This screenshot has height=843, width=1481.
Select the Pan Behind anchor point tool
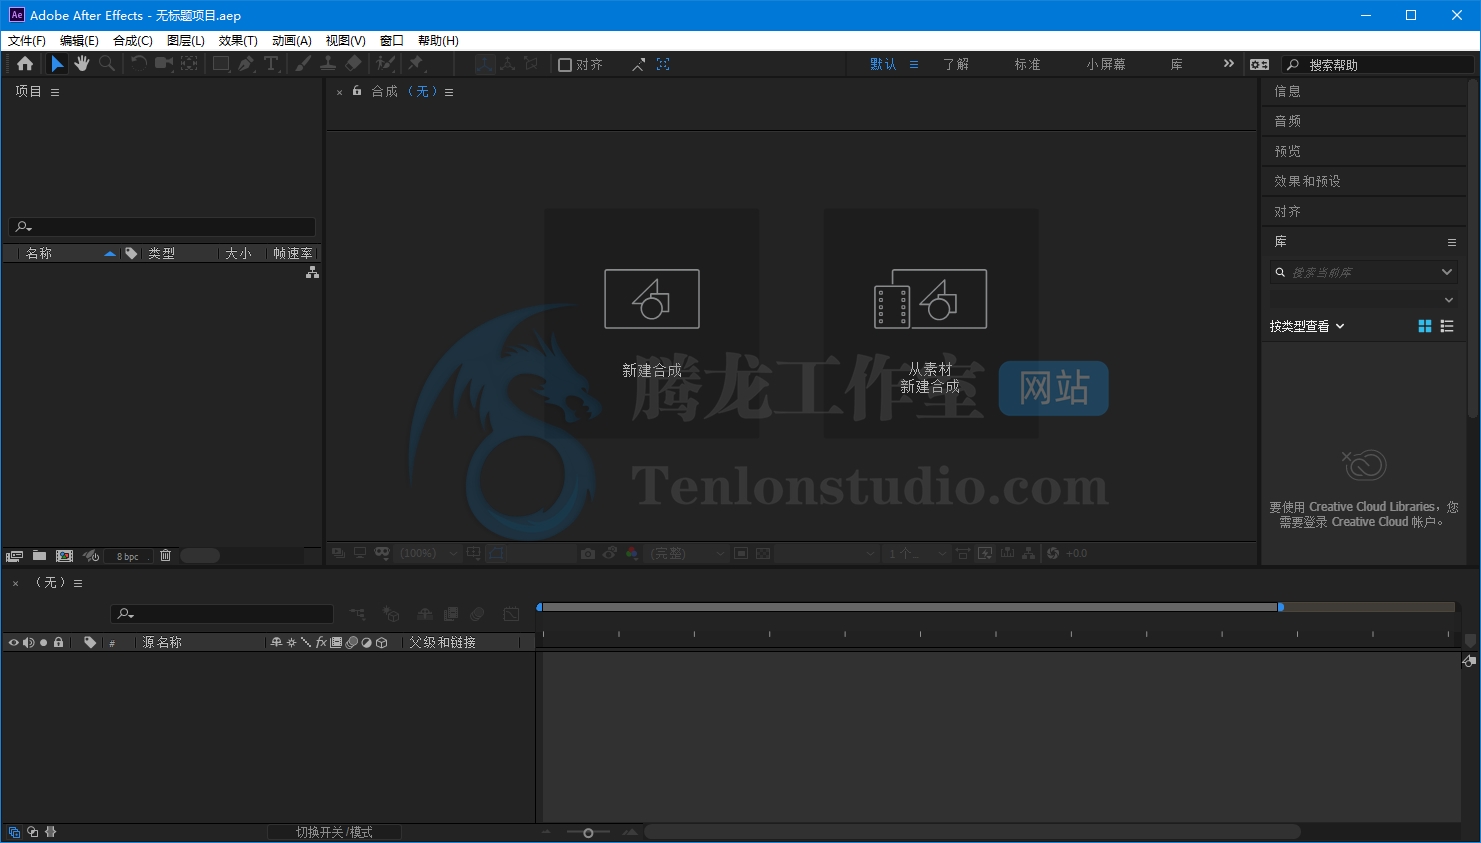189,64
